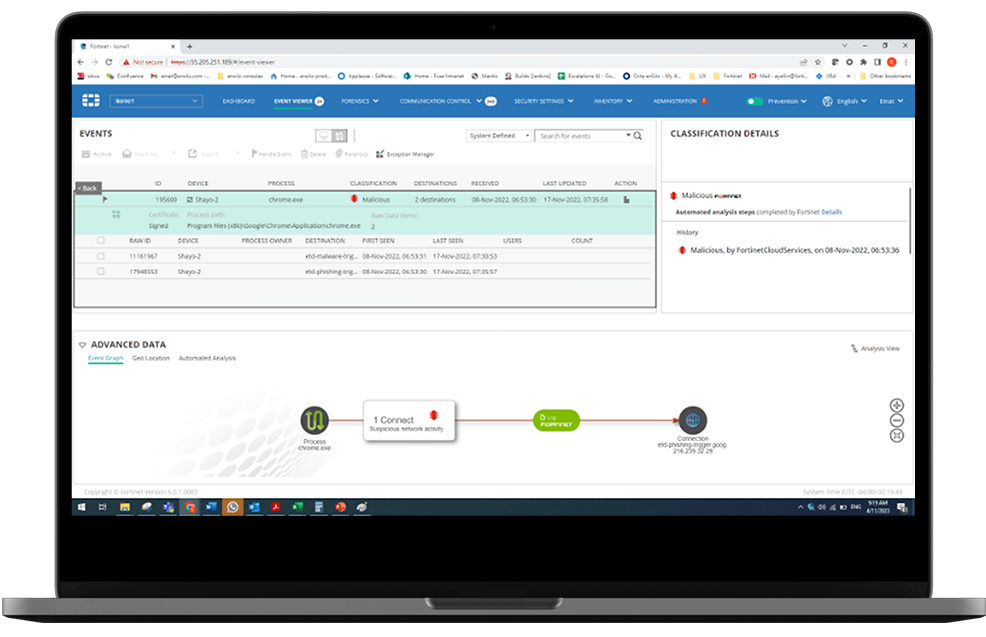Open Adobe Acrobat from the taskbar
The image size is (986, 637).
coord(275,507)
